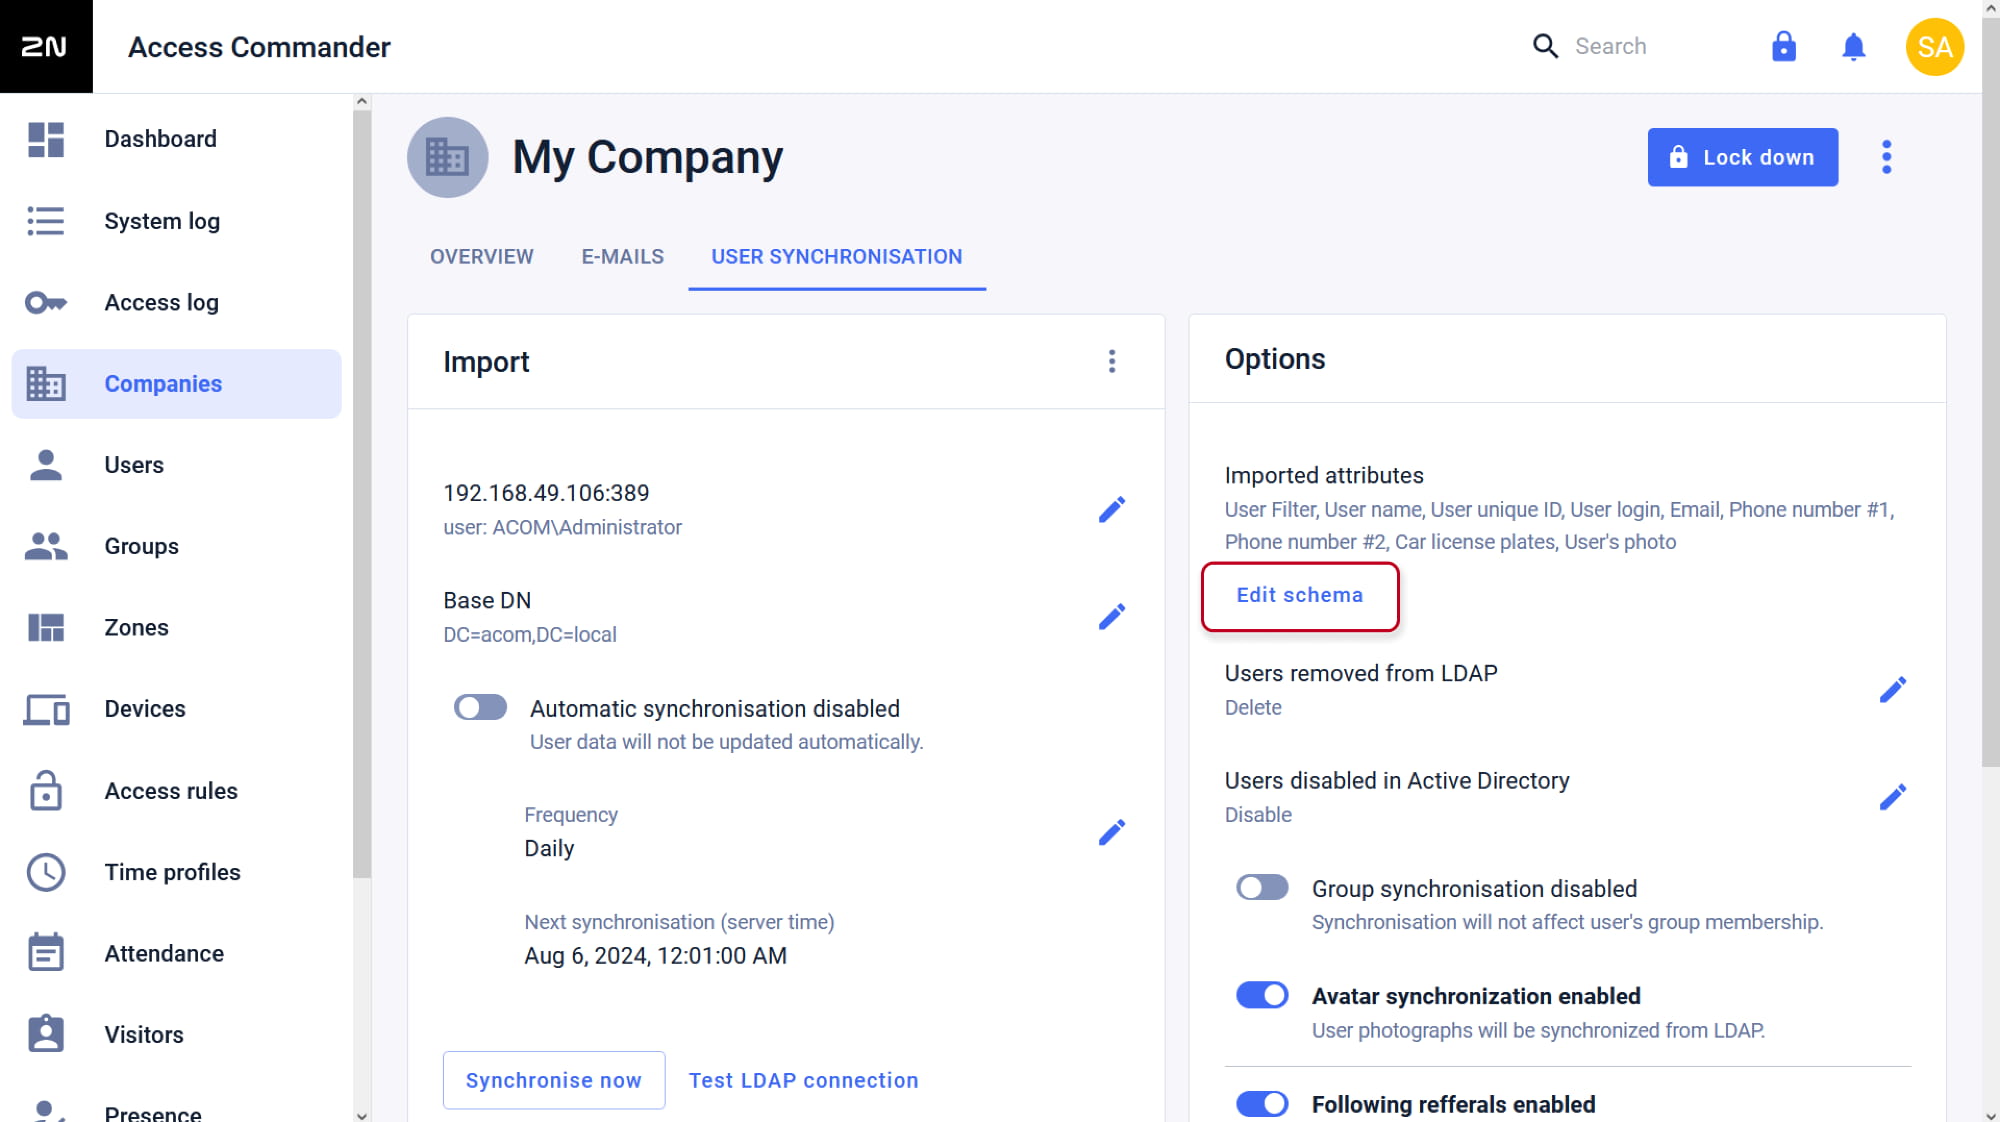Click the sidebar scroll-up arrow
Image resolution: width=2000 pixels, height=1122 pixels.
[x=362, y=101]
